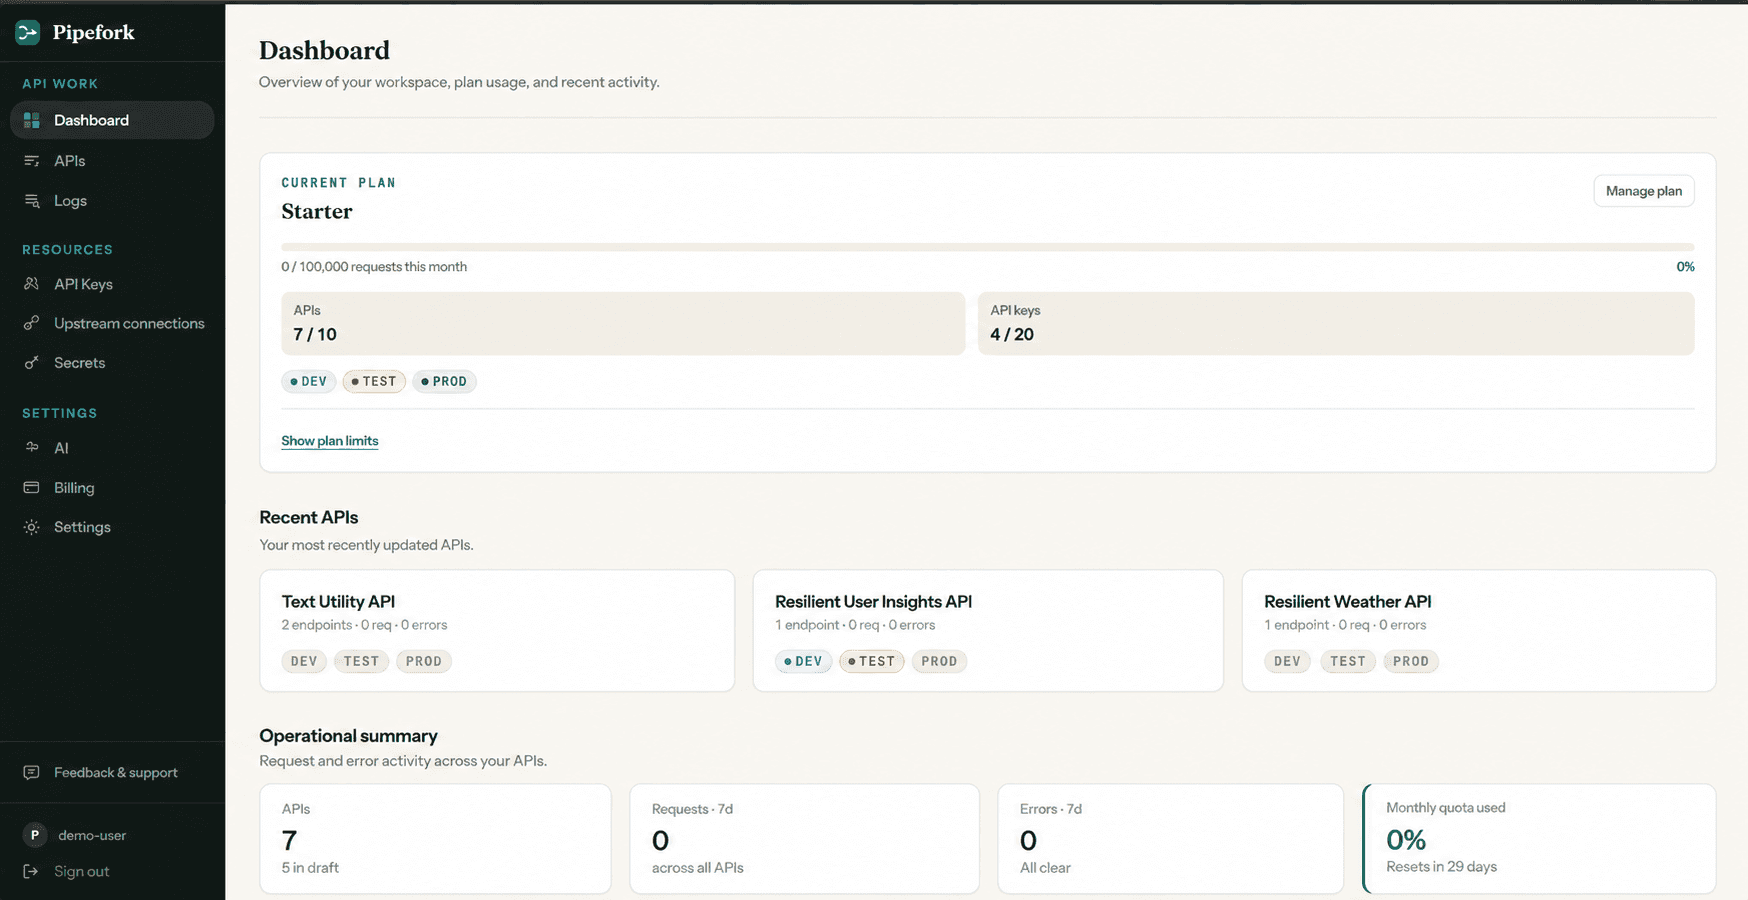Click the APIs 7 / 10 usage tile

[x=623, y=323]
